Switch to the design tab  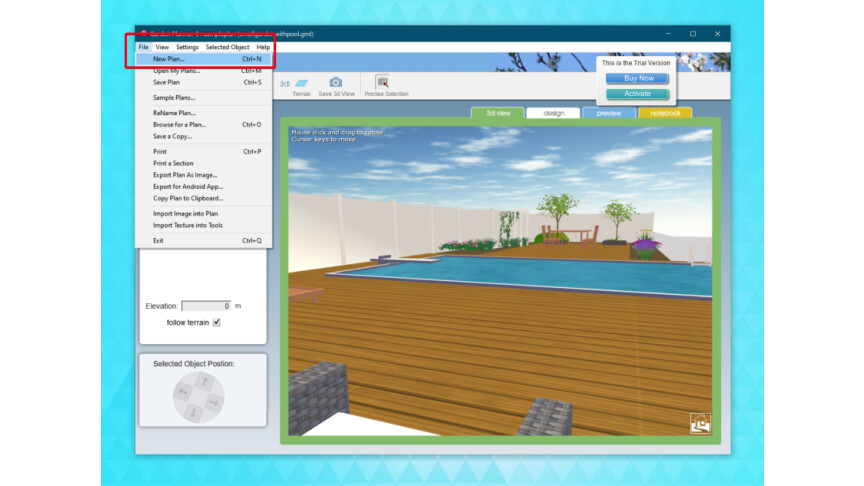tap(553, 113)
